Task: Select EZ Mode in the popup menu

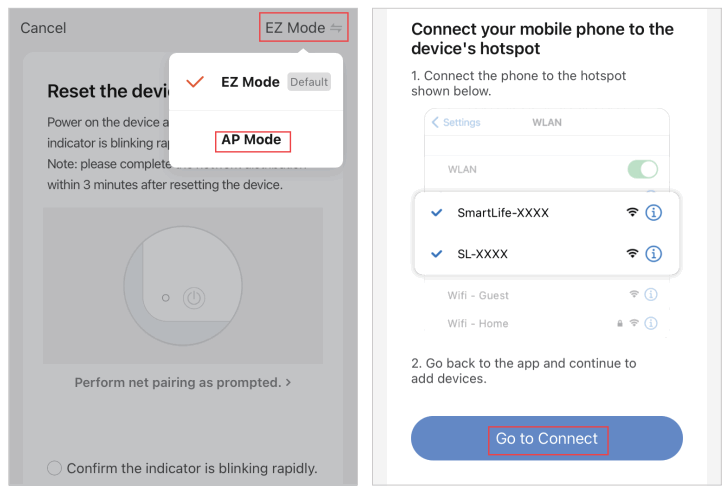Action: click(250, 82)
